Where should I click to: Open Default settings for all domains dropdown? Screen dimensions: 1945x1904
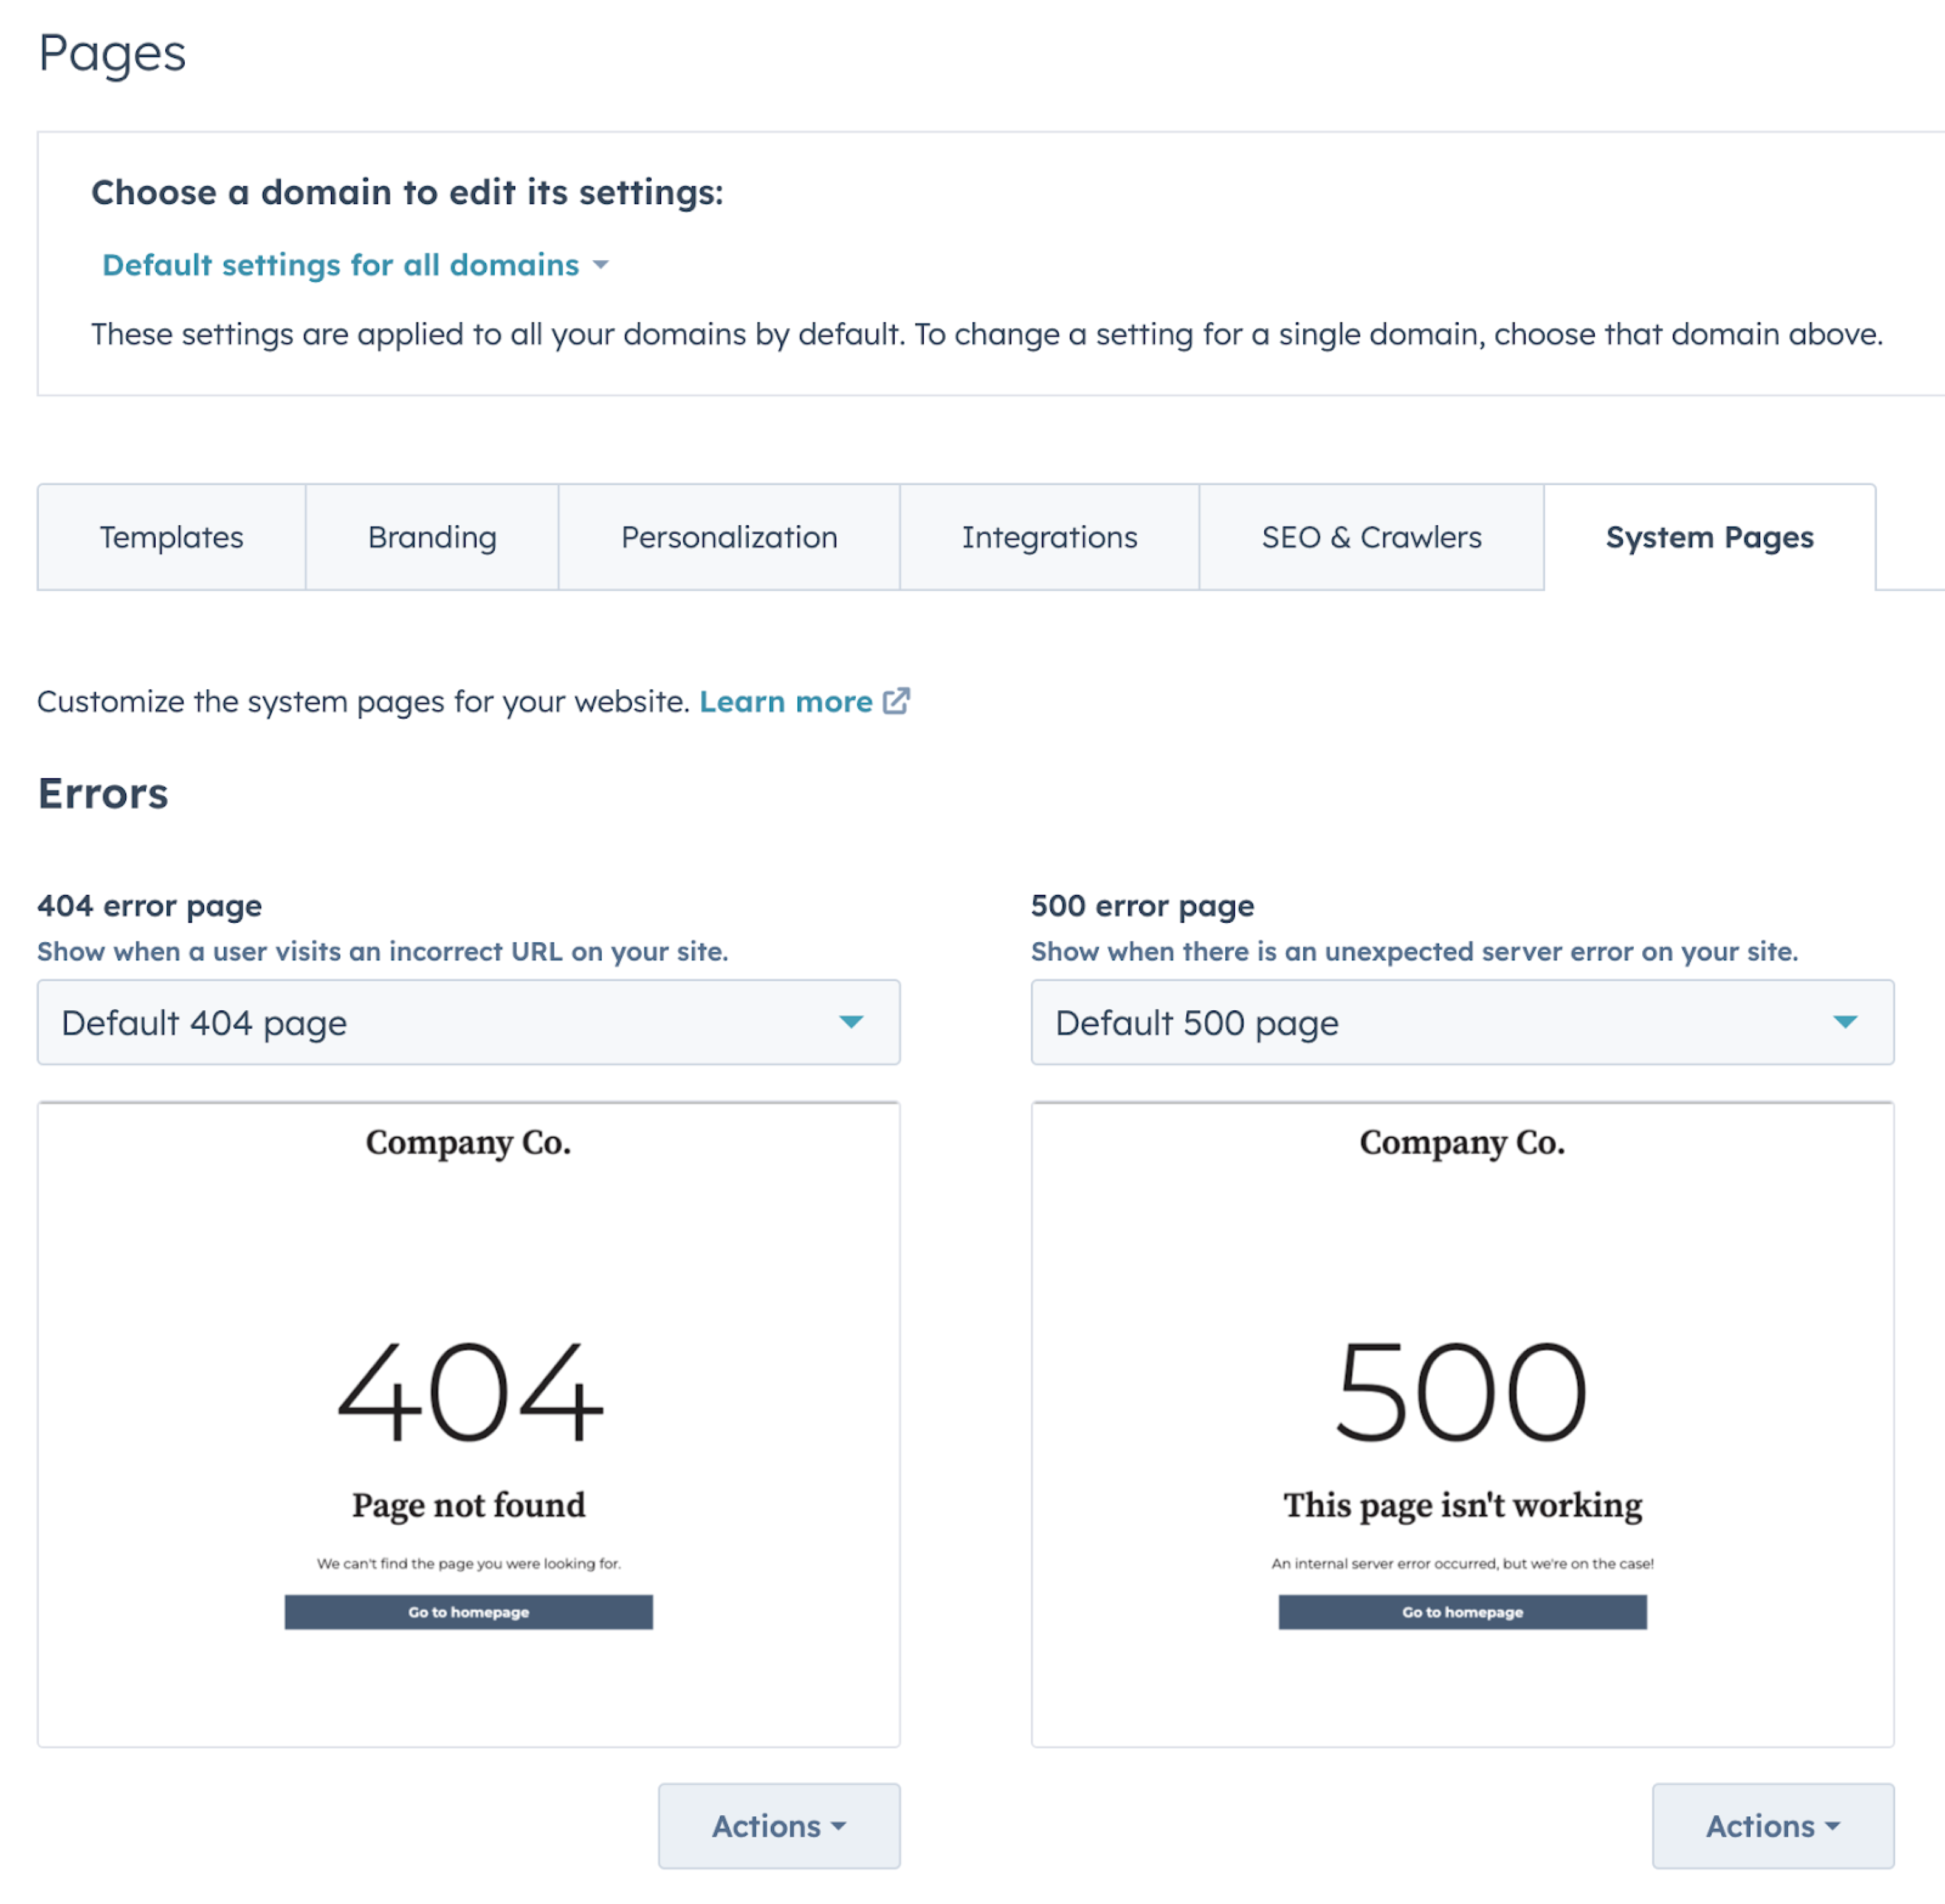click(x=355, y=265)
